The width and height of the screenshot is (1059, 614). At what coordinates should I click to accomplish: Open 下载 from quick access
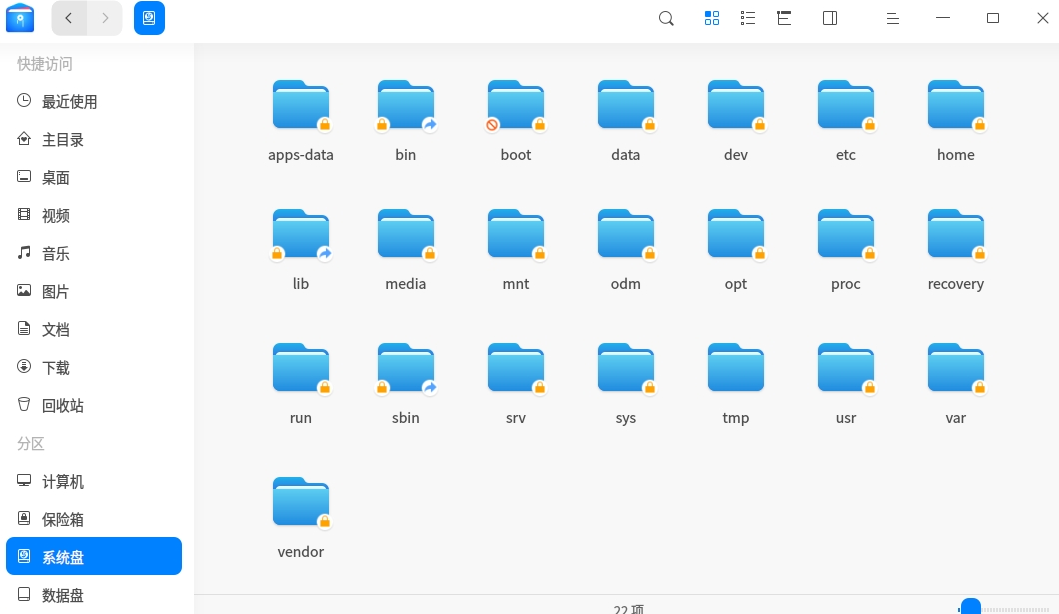click(55, 367)
